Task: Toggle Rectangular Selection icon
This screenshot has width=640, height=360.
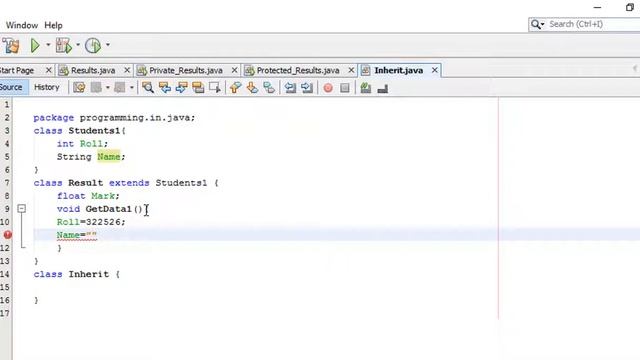Action: click(x=215, y=88)
